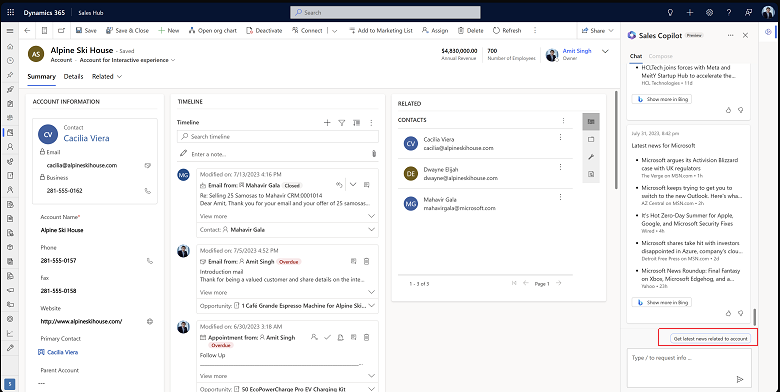
Task: Toggle the left site map hamburger menu
Action: (9, 31)
